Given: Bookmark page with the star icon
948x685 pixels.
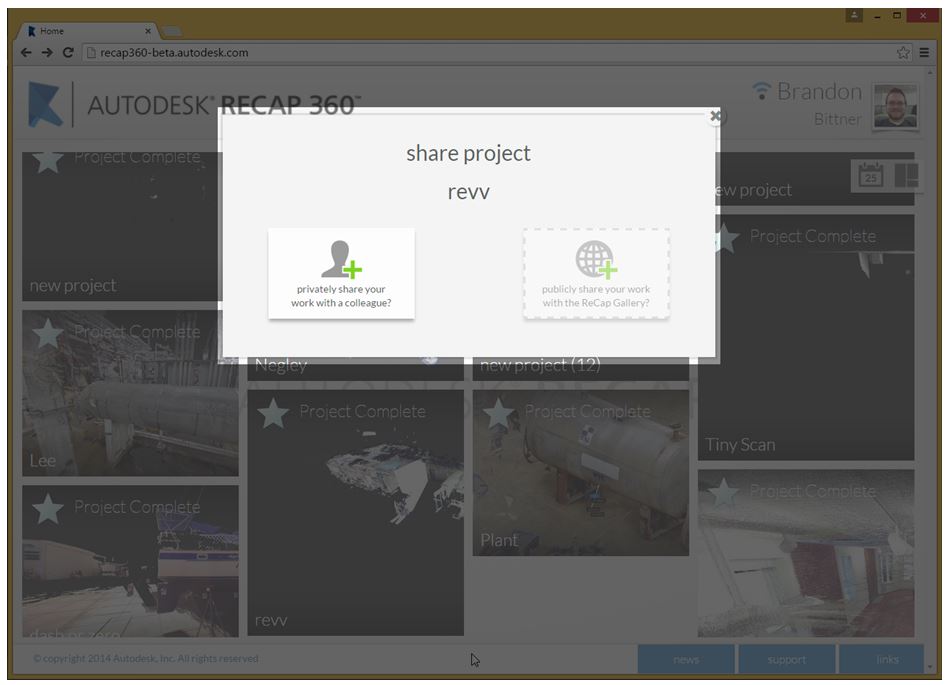Looking at the screenshot, I should 903,53.
